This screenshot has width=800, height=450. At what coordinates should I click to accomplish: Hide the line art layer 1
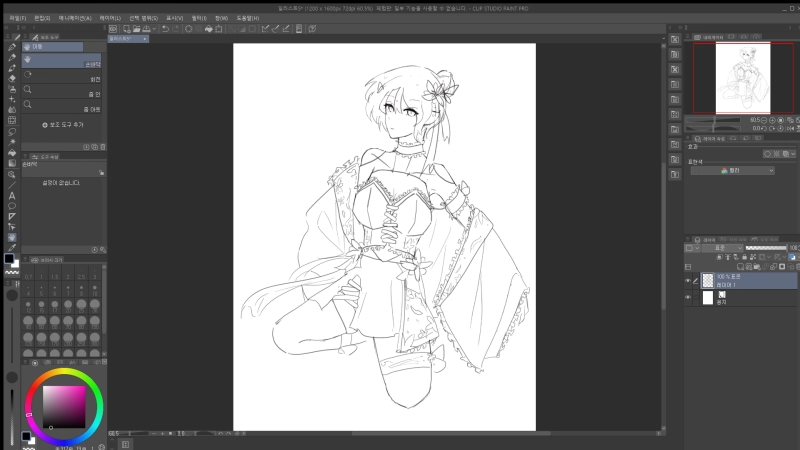(x=687, y=279)
